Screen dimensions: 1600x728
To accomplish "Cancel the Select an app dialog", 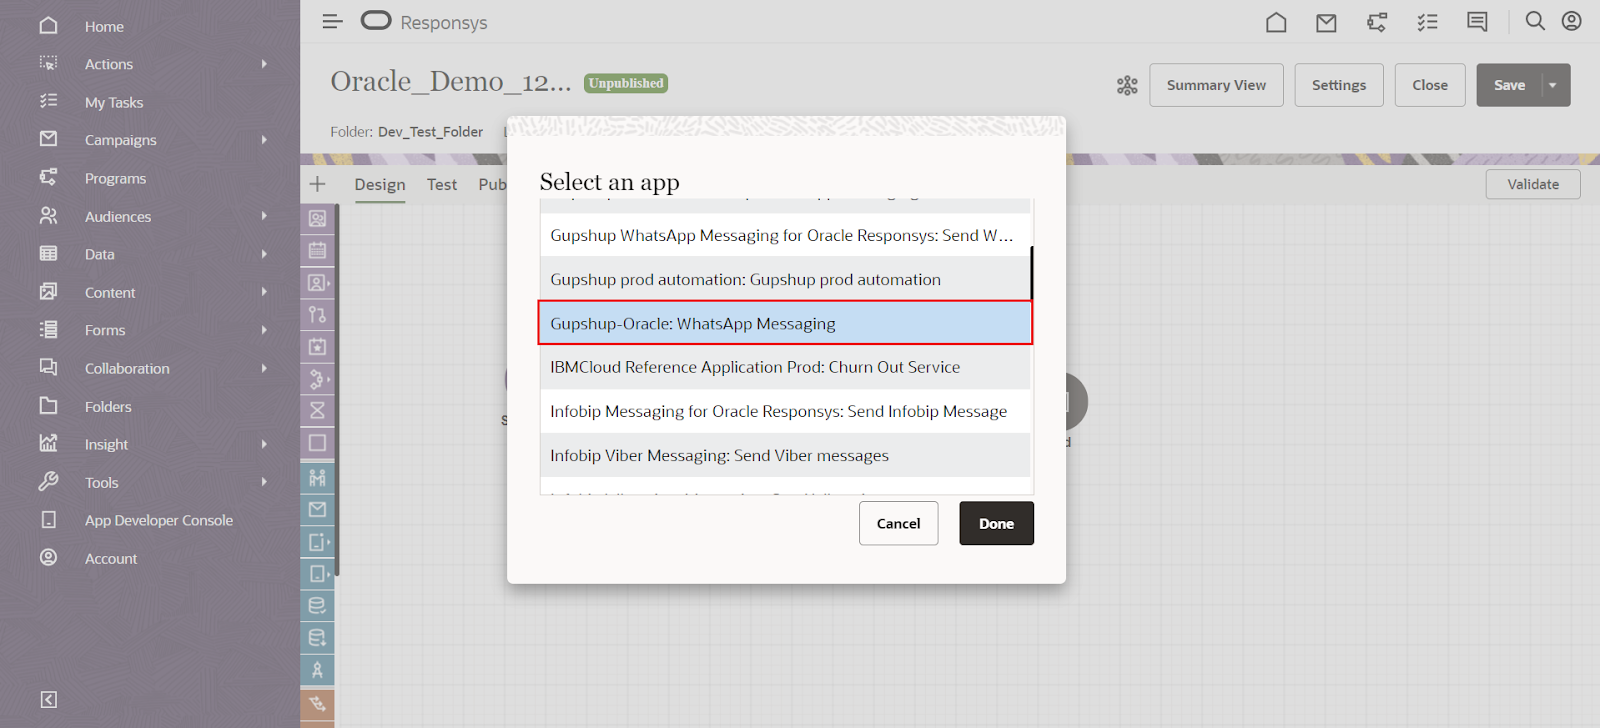I will [898, 523].
